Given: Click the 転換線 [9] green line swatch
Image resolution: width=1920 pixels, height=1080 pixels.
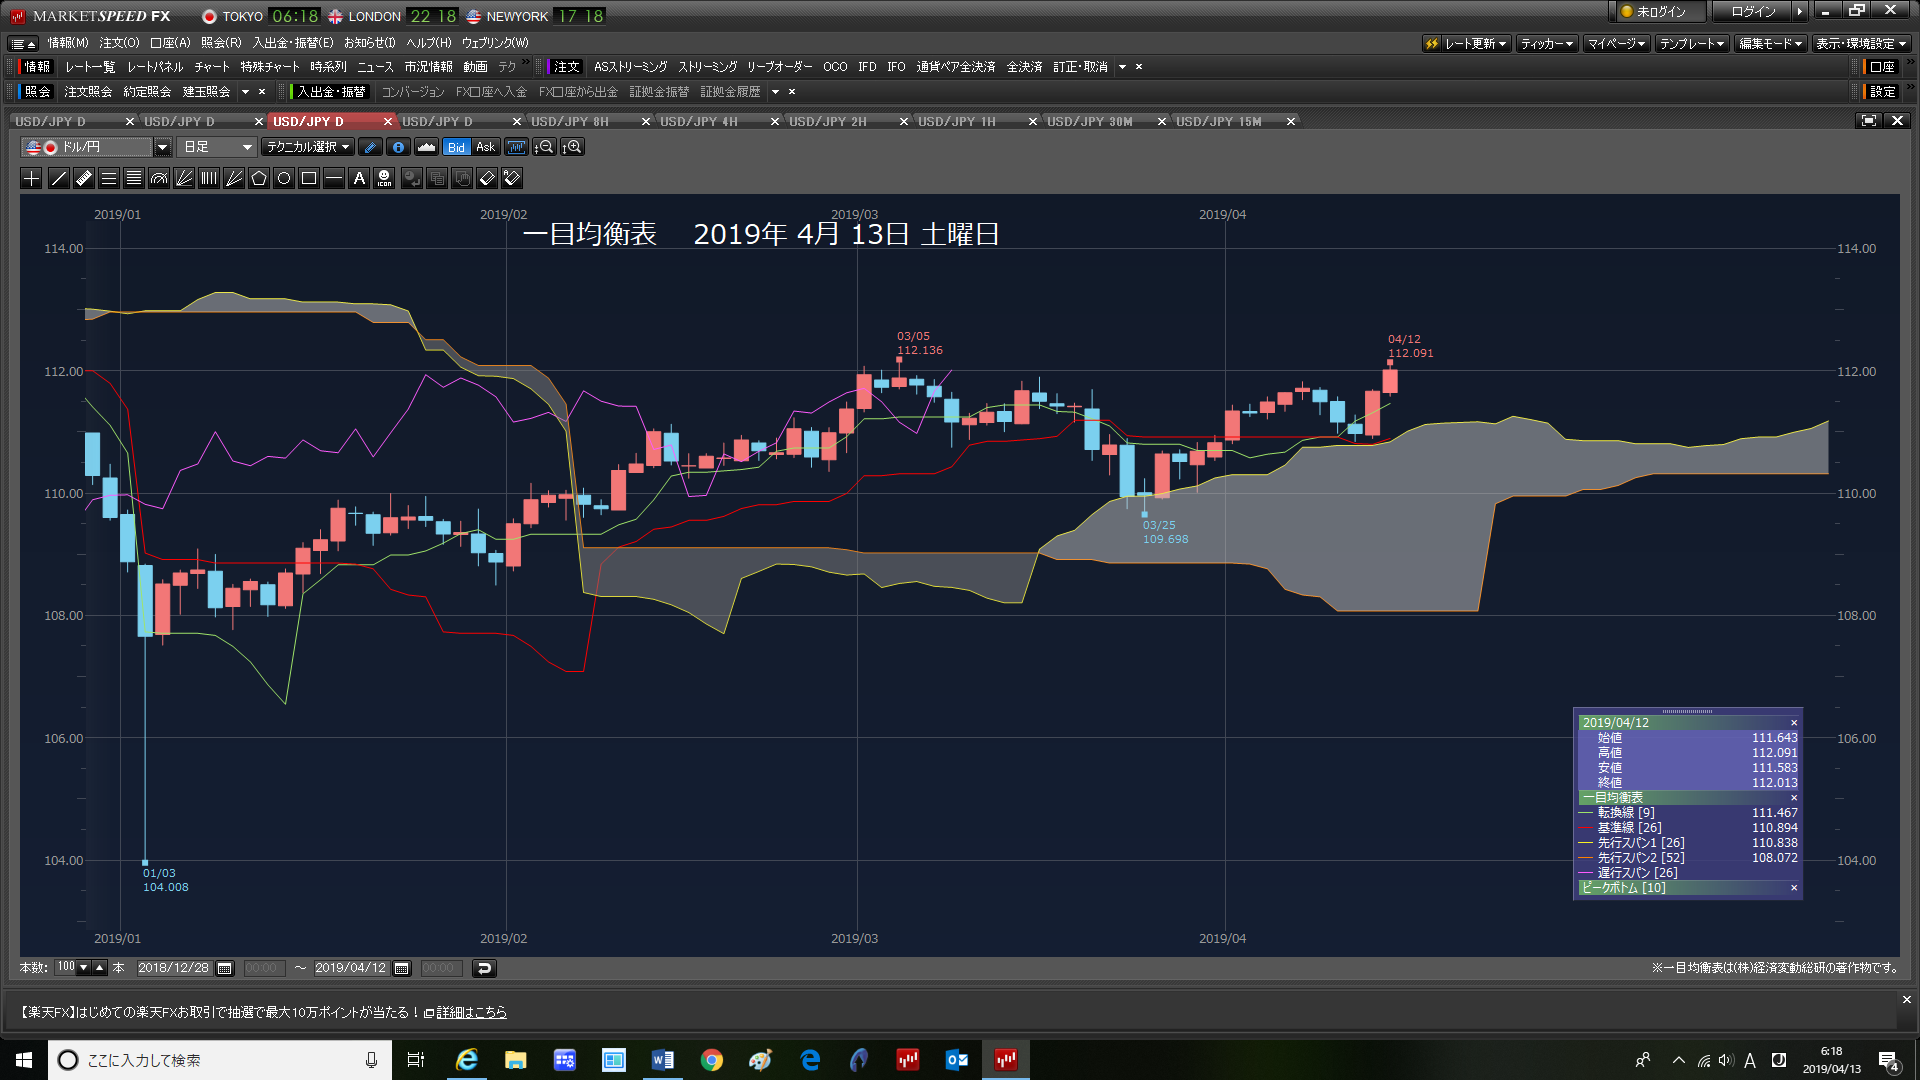Looking at the screenshot, I should tap(1585, 813).
